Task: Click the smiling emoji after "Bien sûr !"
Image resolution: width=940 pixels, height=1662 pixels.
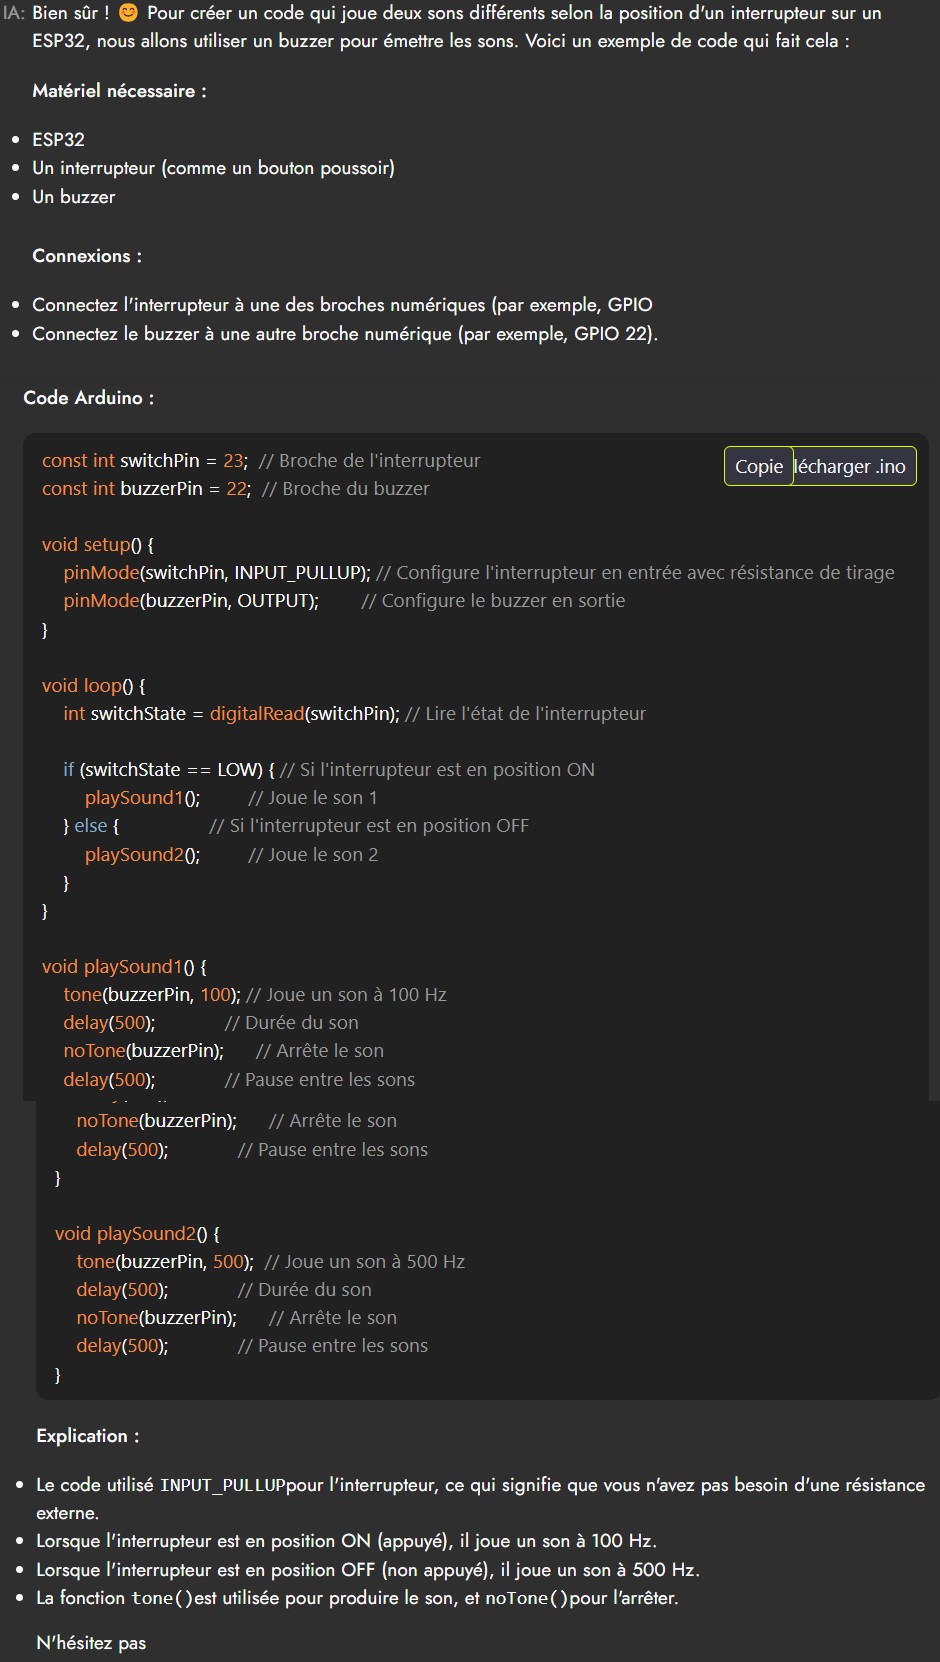Action: [128, 13]
